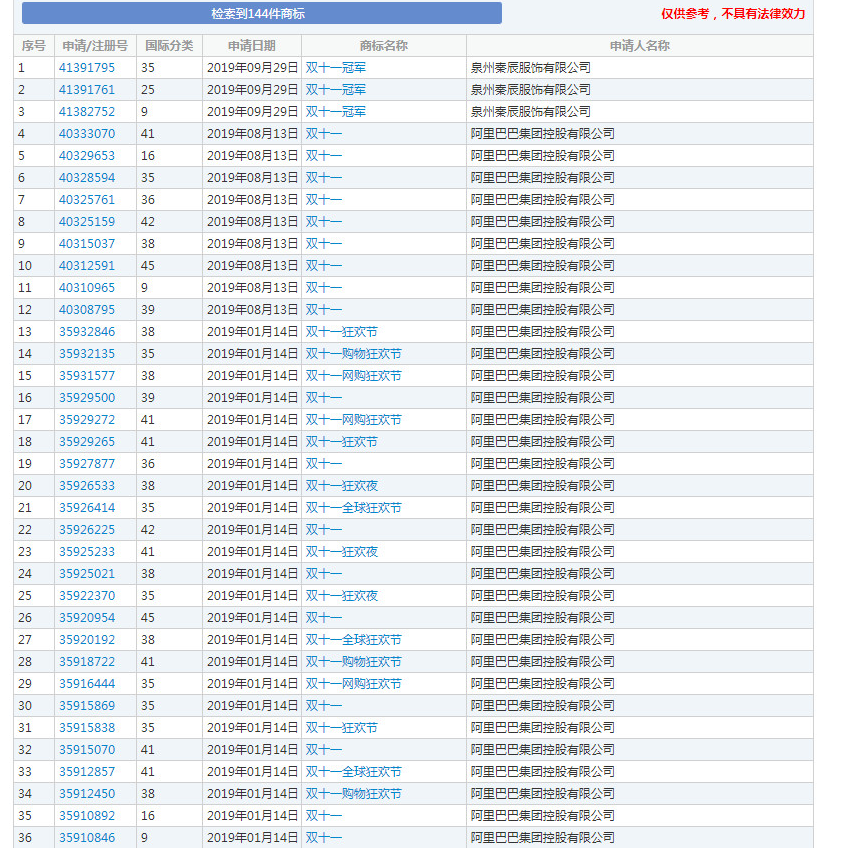
Task: Open registration number 35925021
Action: point(86,574)
